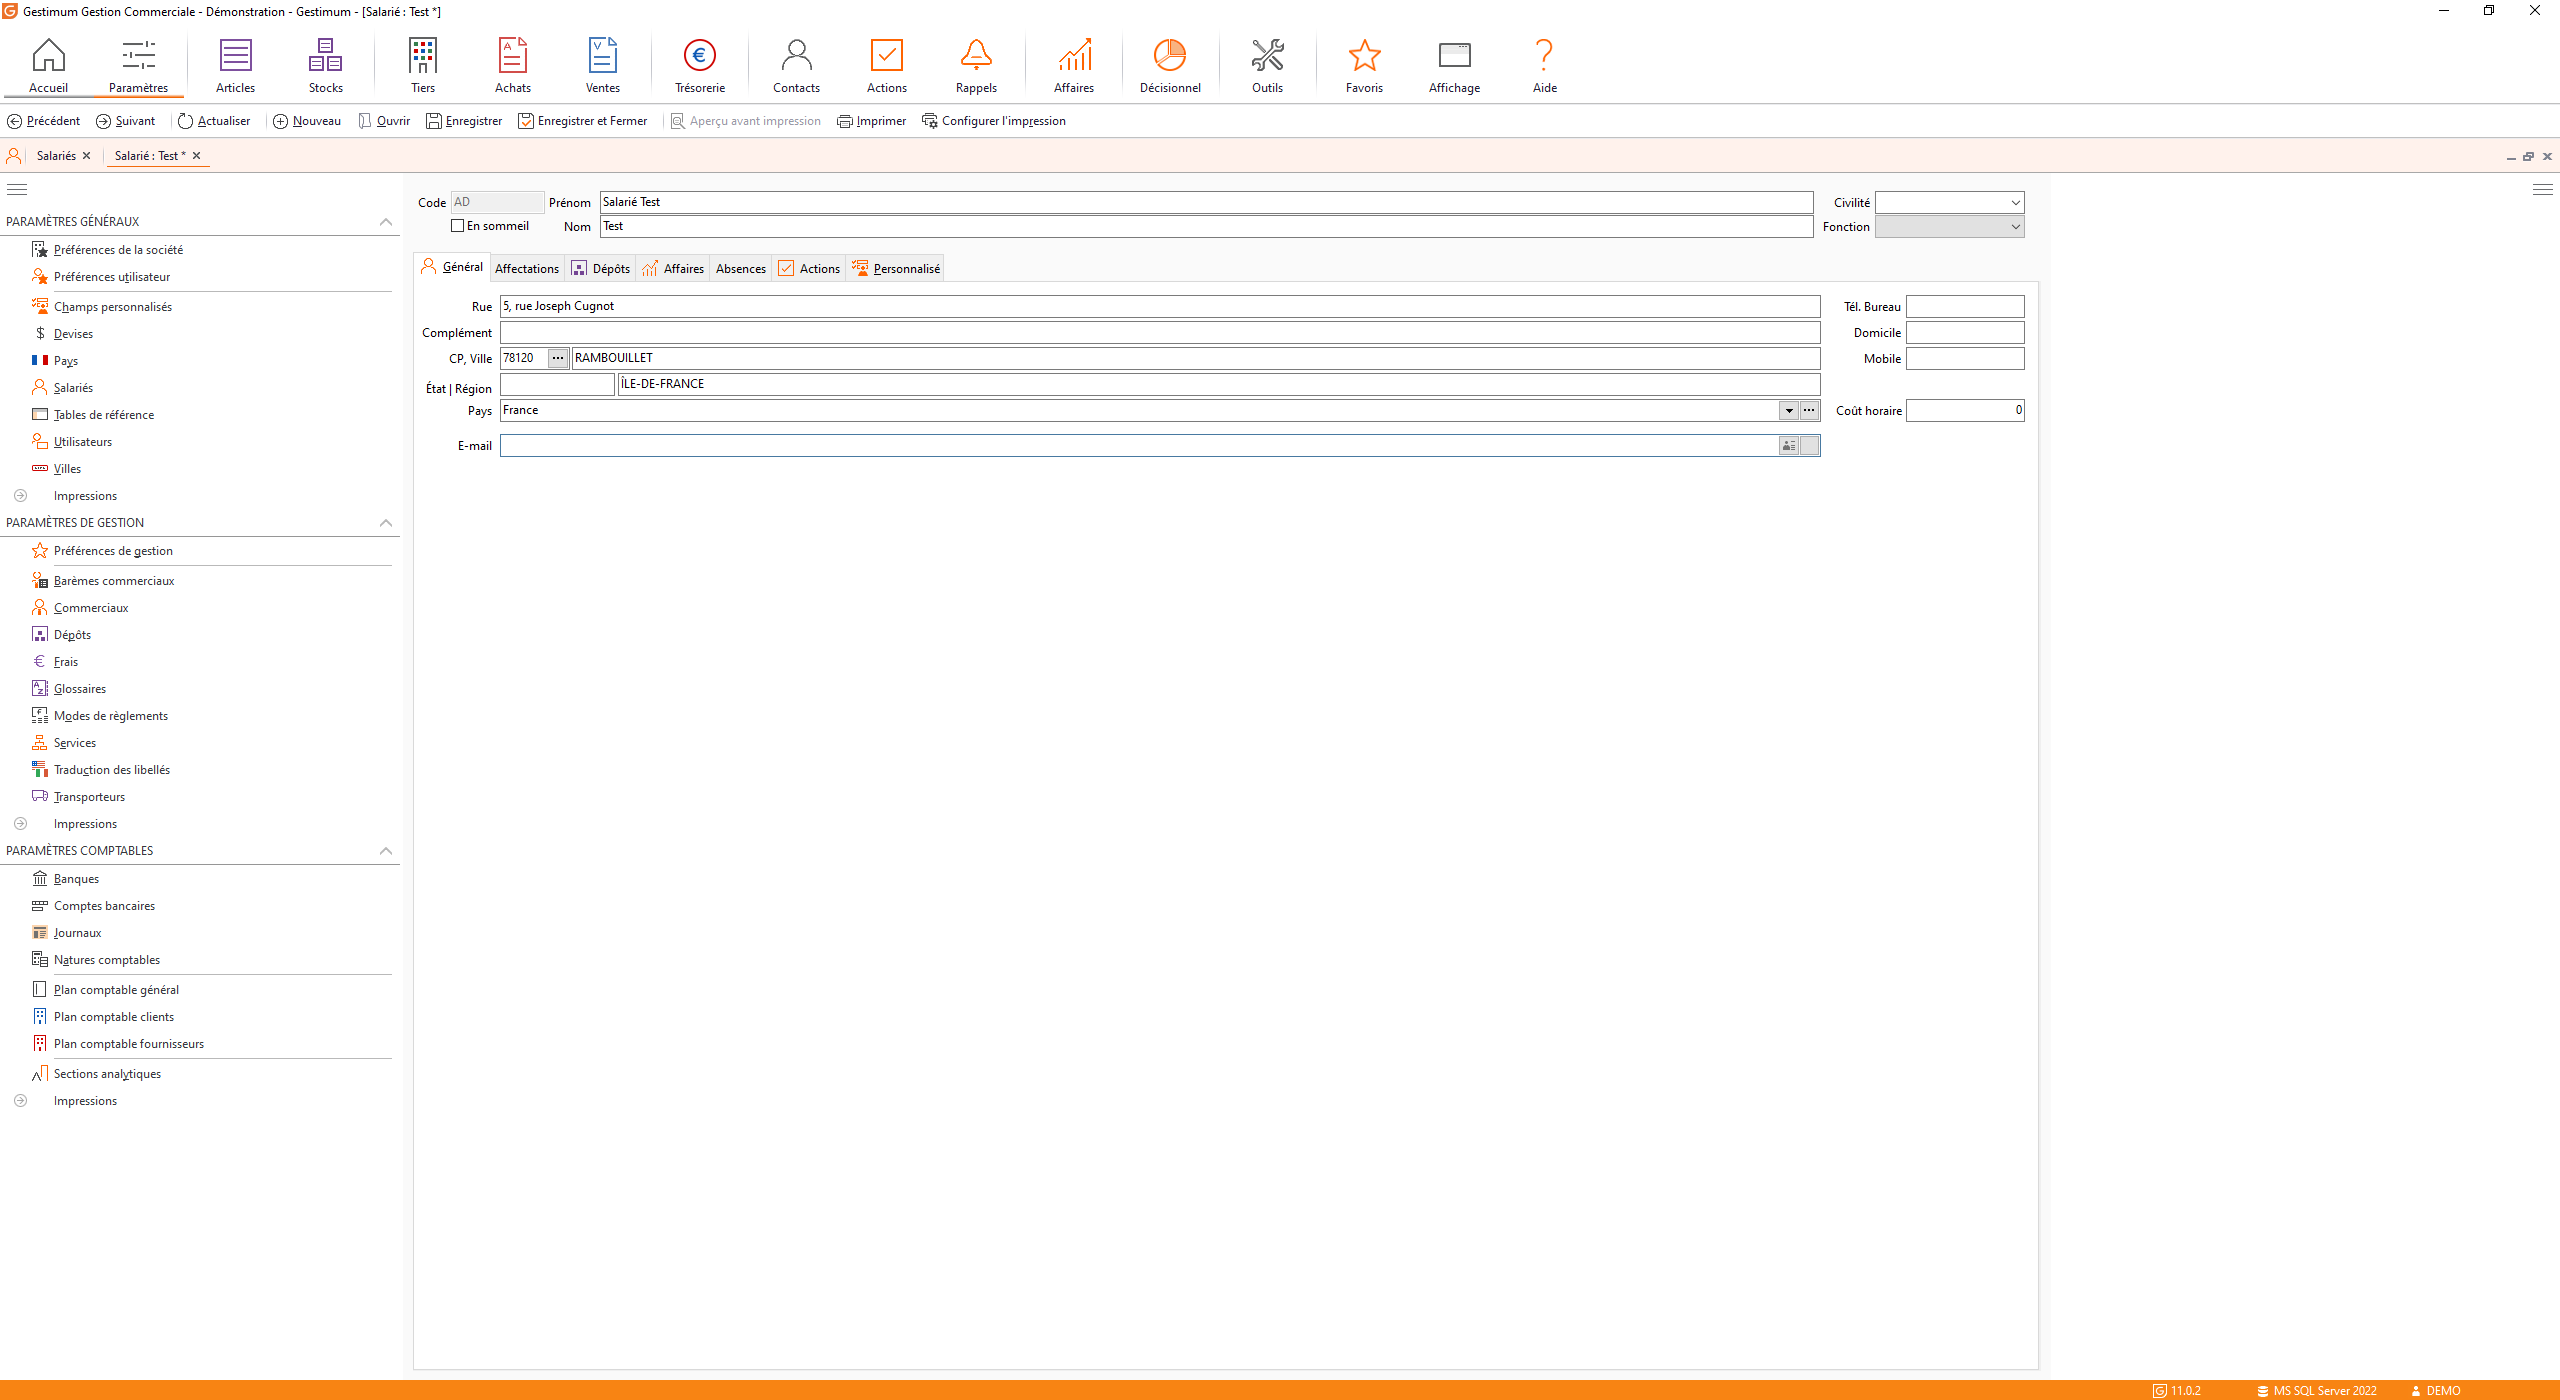This screenshot has width=2560, height=1400.
Task: Open the Contacts module
Action: pyautogui.click(x=796, y=66)
